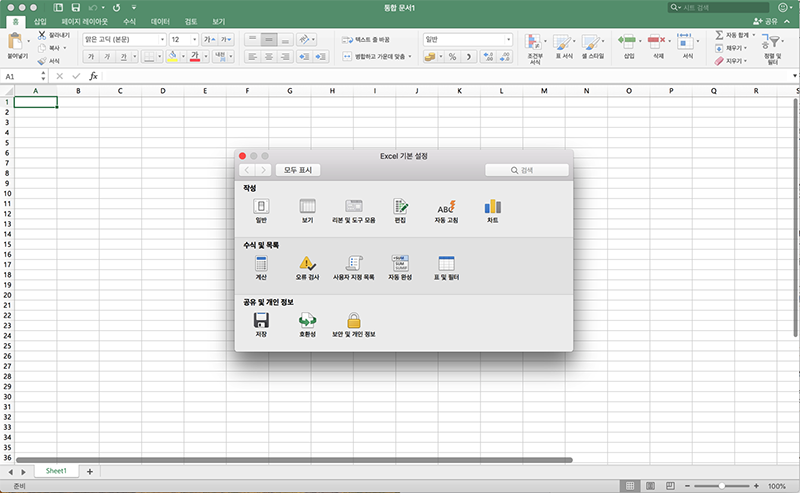The image size is (800, 493).
Task: Switch to 수식 (Formulas) ribbon tab
Action: [x=130, y=21]
